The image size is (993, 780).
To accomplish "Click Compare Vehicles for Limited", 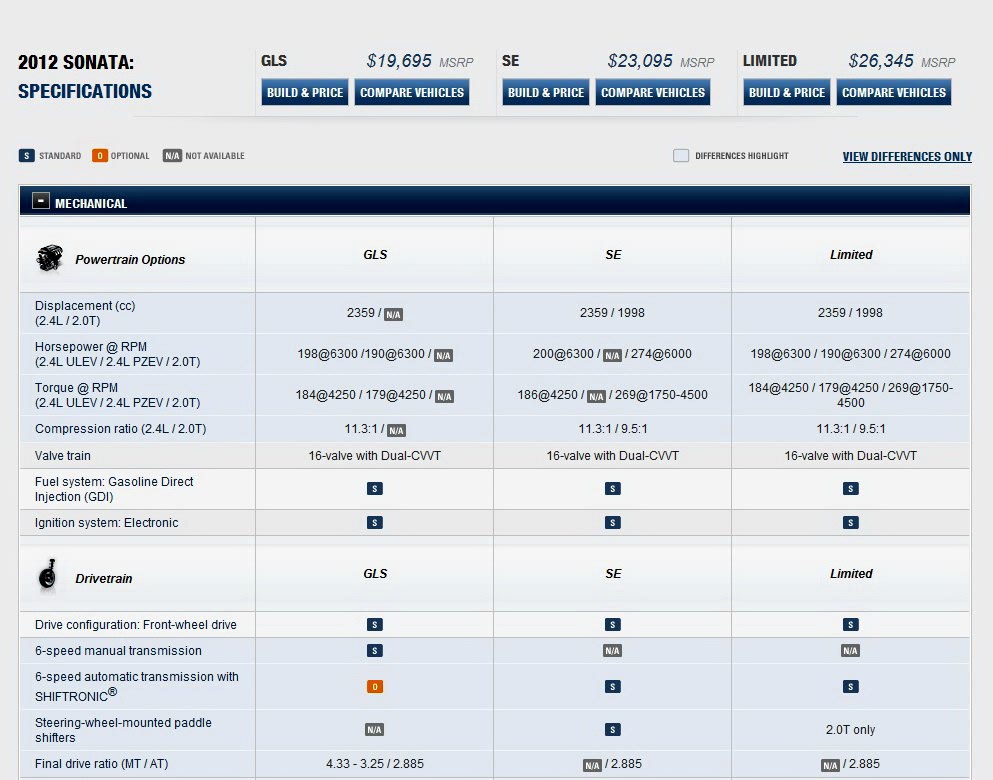I will point(894,92).
